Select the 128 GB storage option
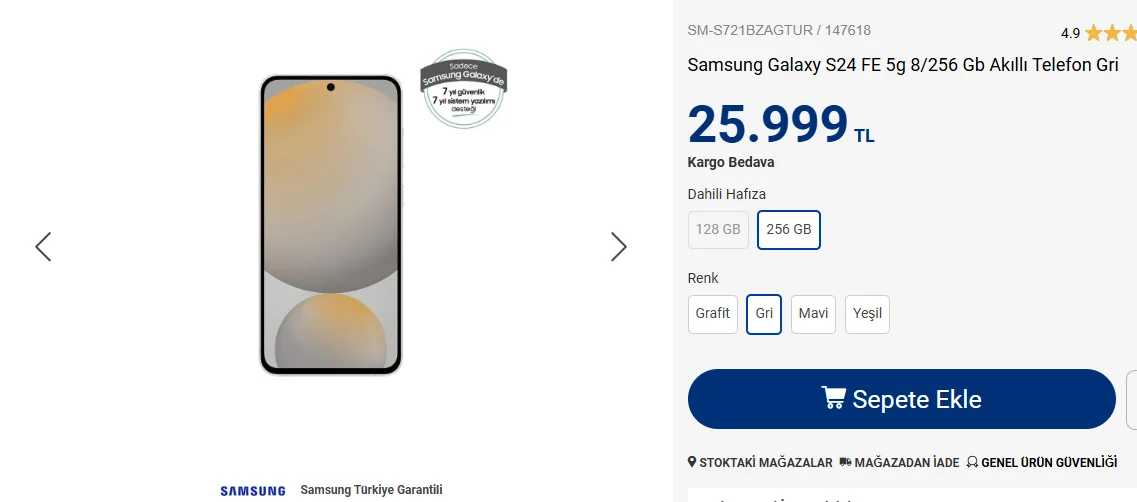The image size is (1137, 502). point(718,229)
